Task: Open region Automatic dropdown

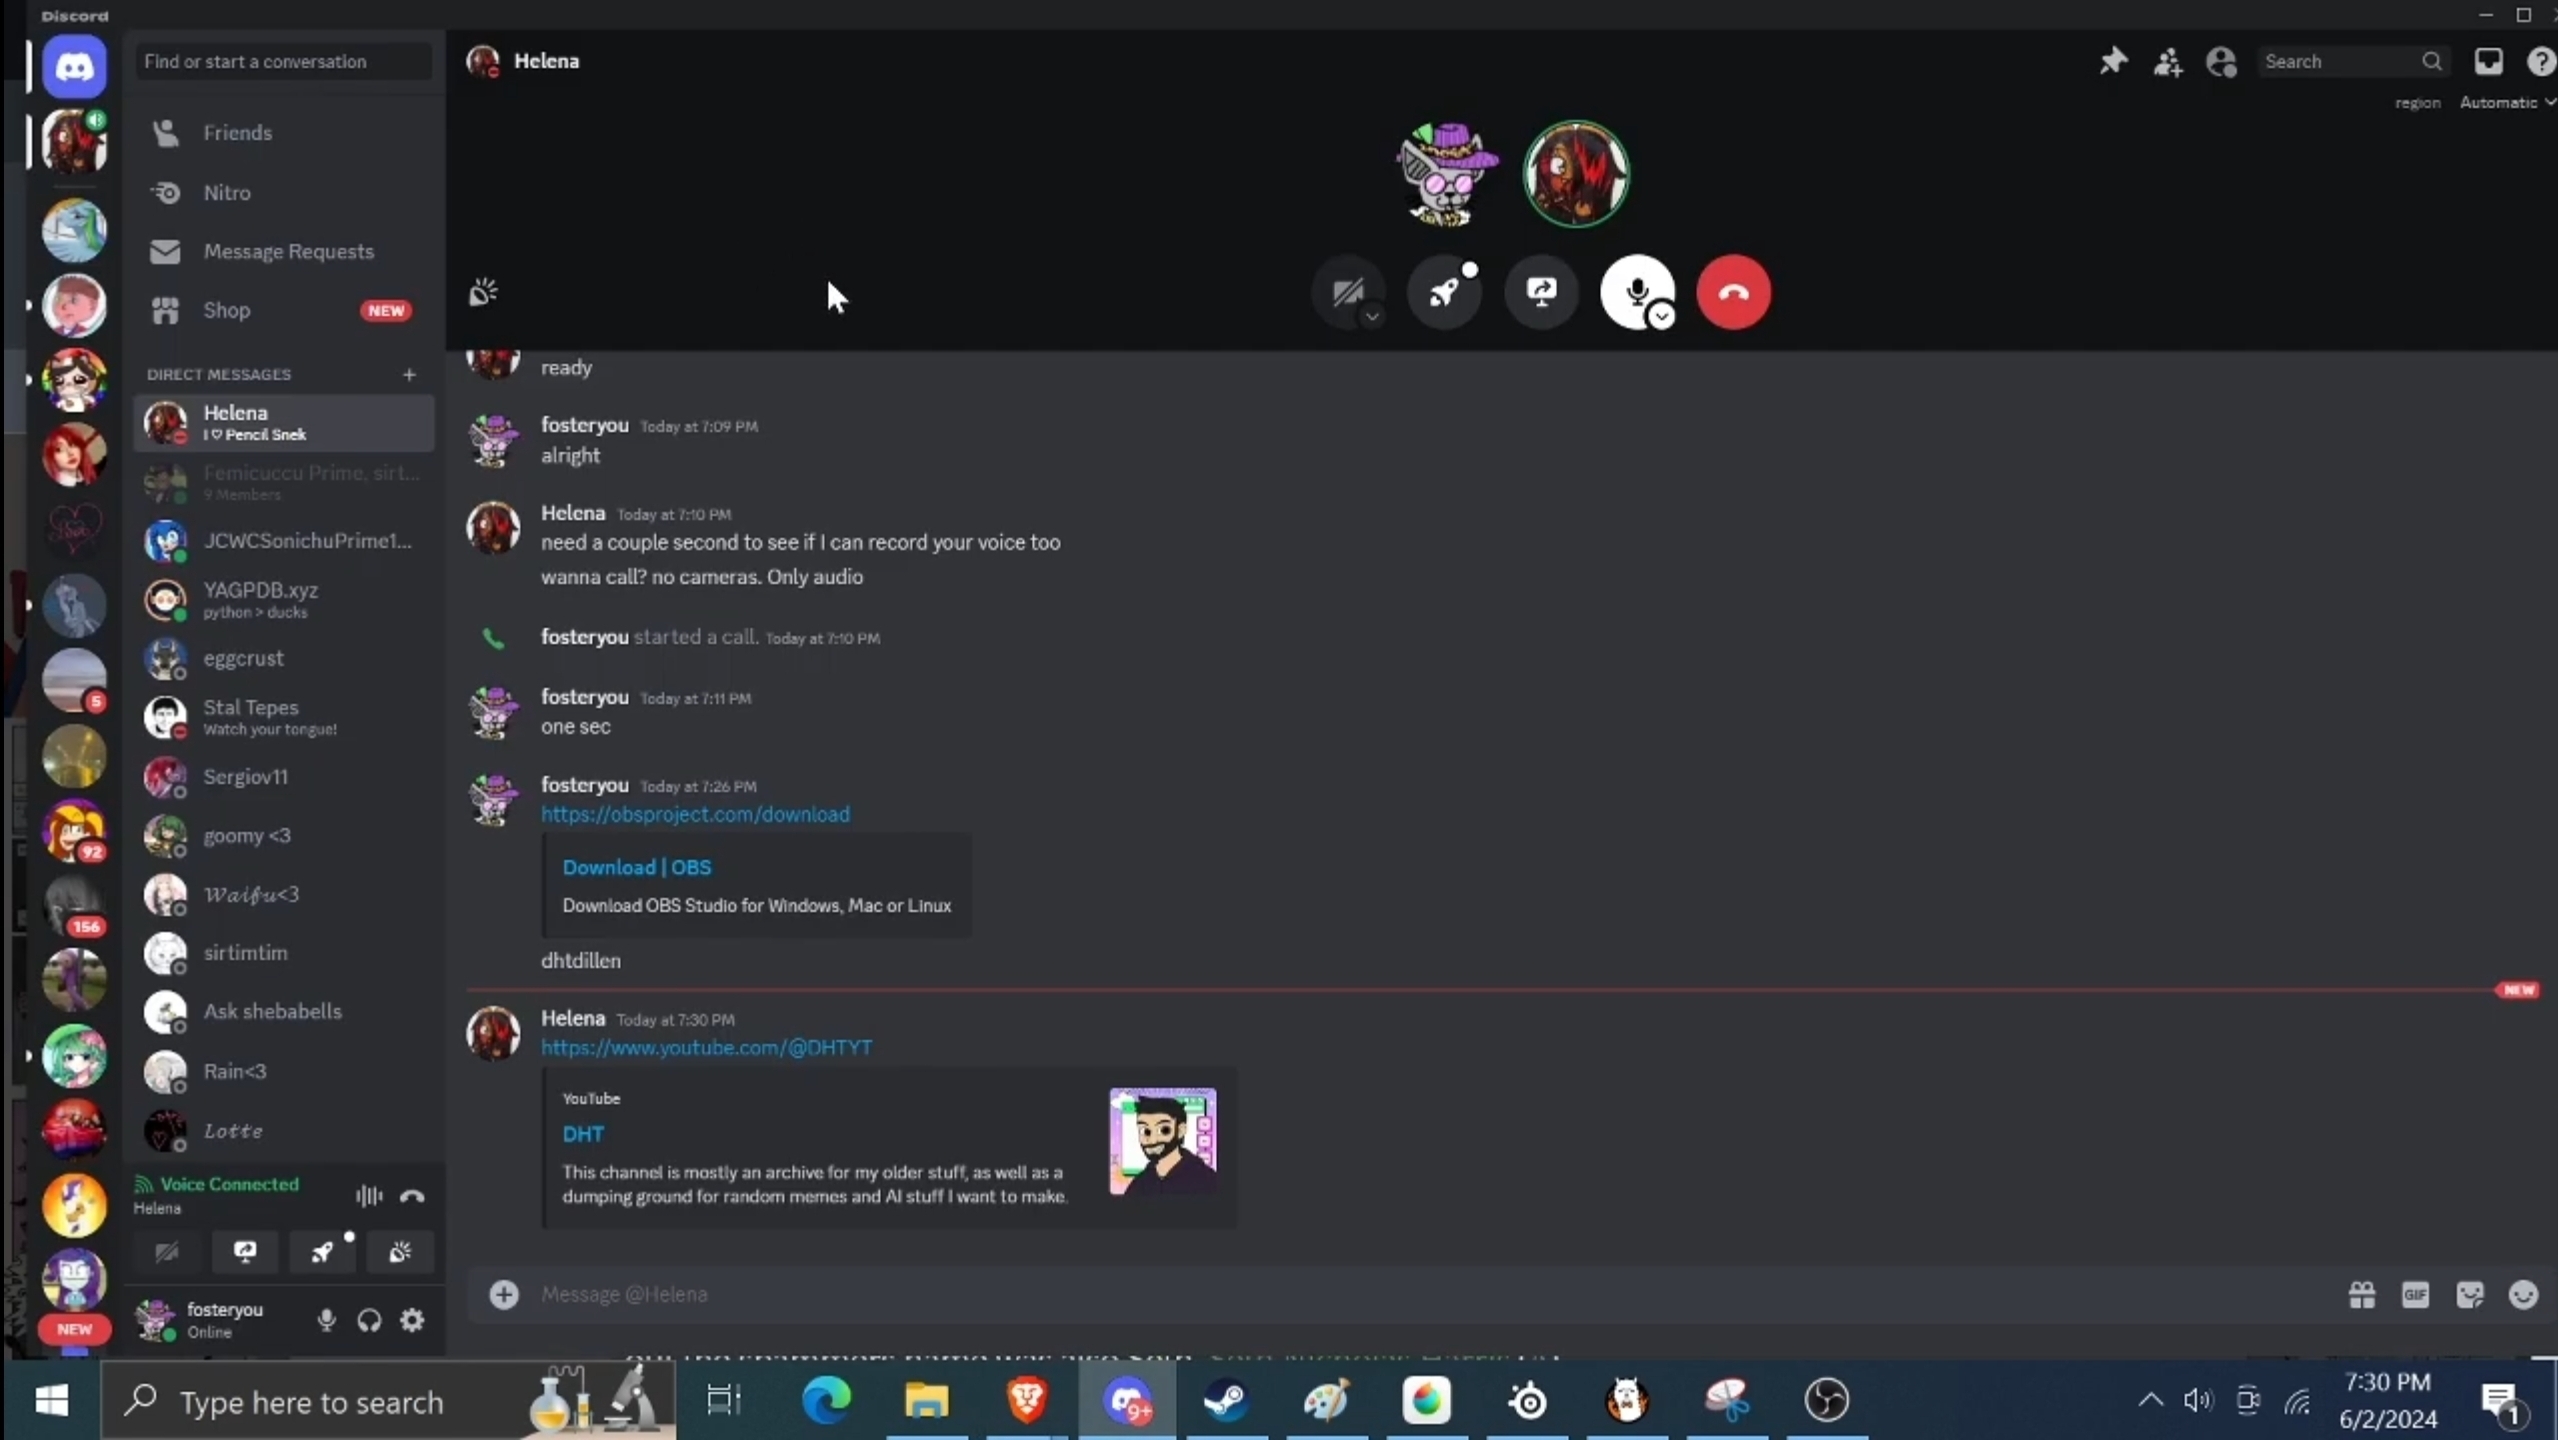Action: [x=2506, y=103]
